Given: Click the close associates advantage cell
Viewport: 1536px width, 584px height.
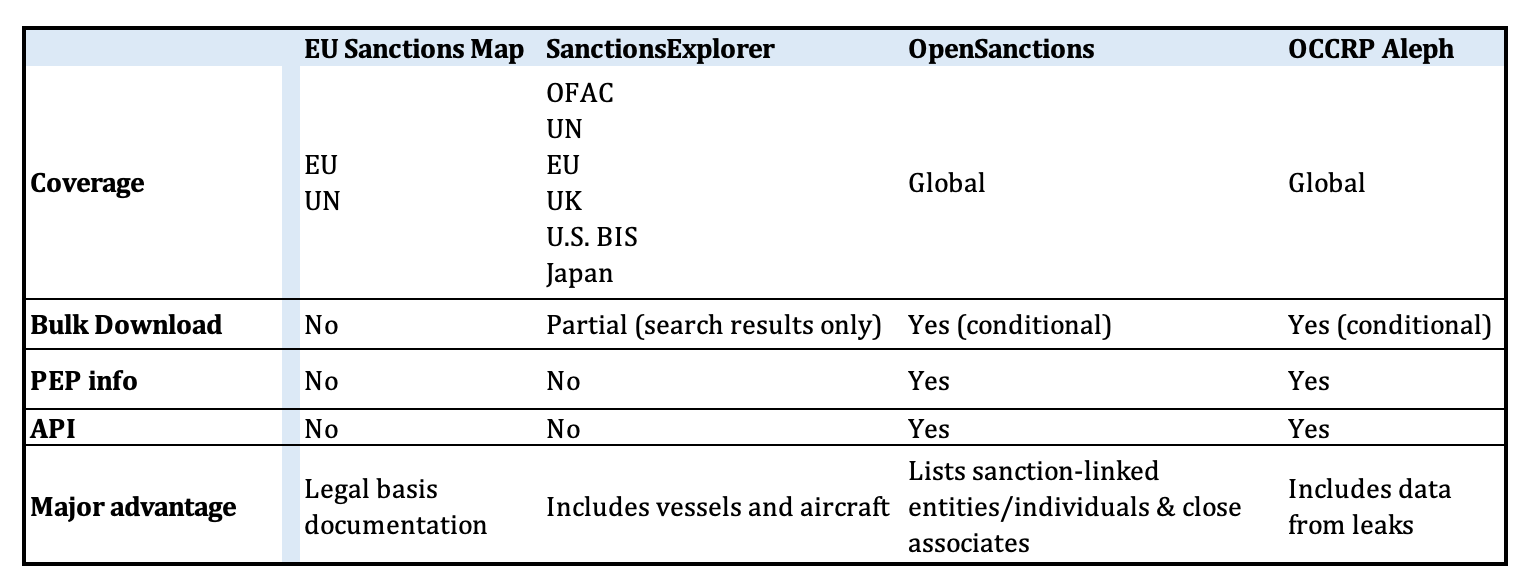Looking at the screenshot, I should pyautogui.click(x=1074, y=507).
